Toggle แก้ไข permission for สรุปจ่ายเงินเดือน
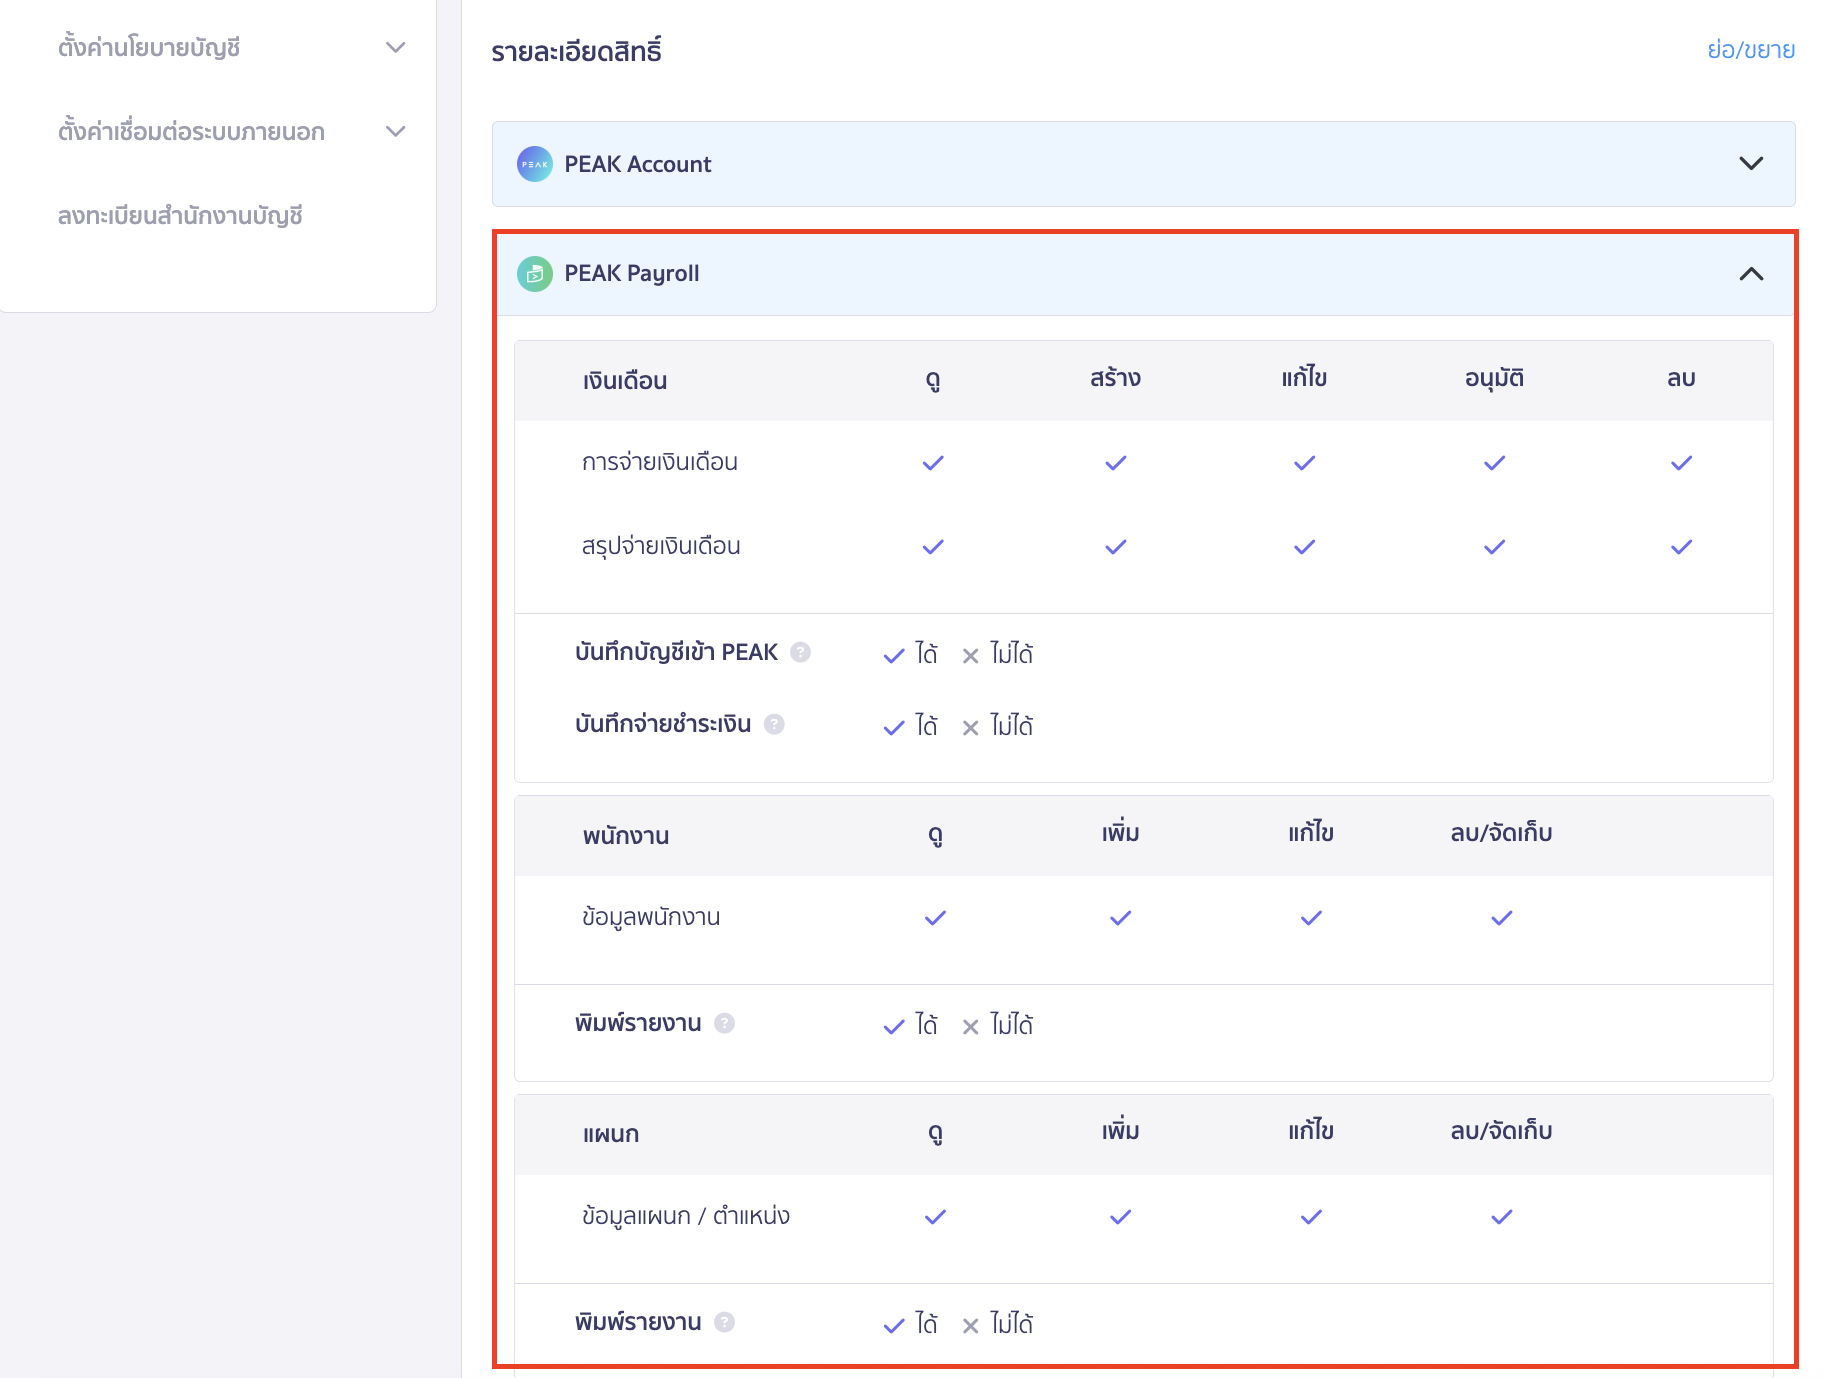Screen dimensions: 1826x1378 1304,547
